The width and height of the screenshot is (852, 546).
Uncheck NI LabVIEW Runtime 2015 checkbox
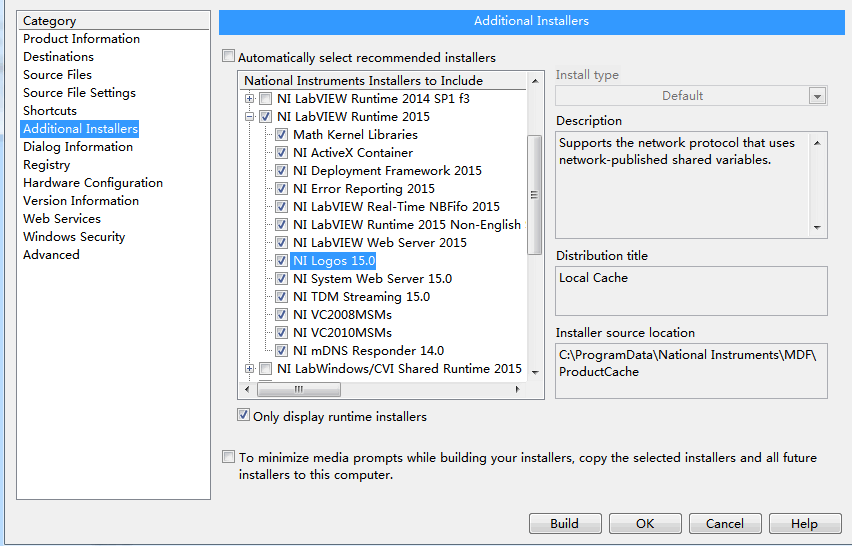click(266, 116)
